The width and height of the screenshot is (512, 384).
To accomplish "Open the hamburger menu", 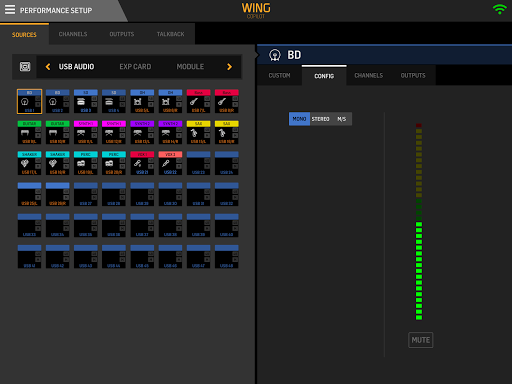I will 10,10.
